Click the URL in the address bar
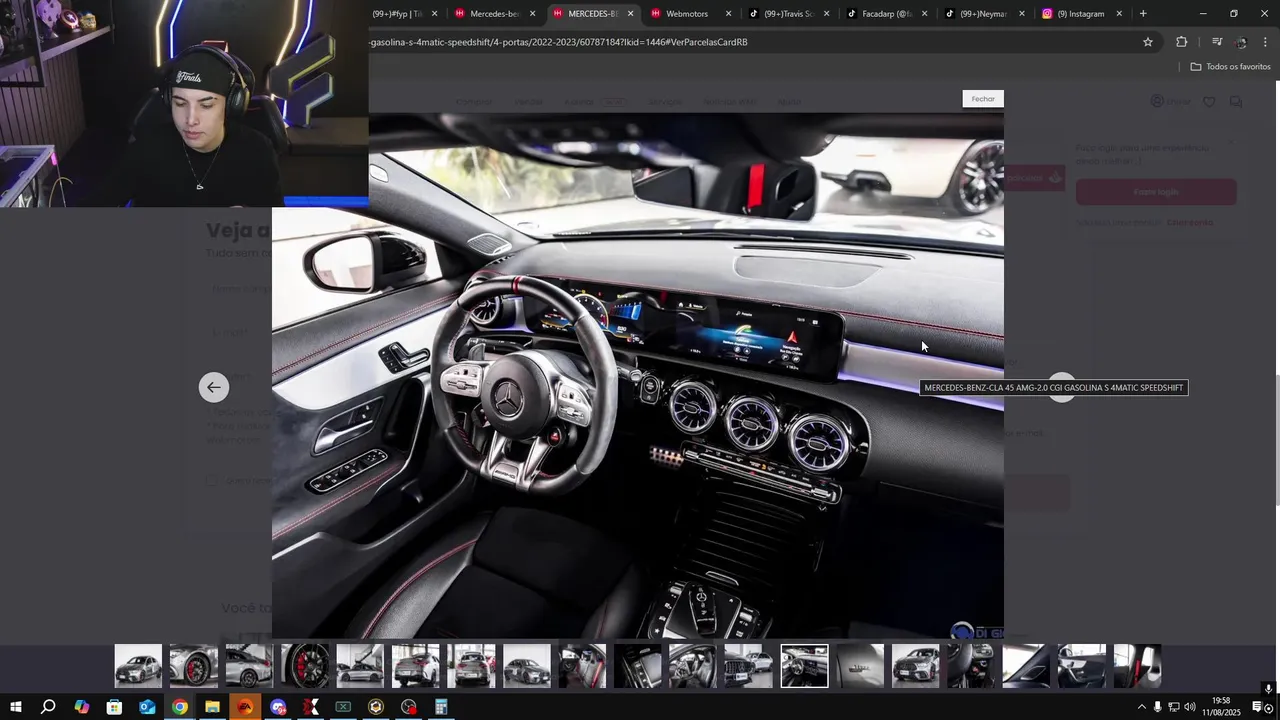 coord(559,42)
